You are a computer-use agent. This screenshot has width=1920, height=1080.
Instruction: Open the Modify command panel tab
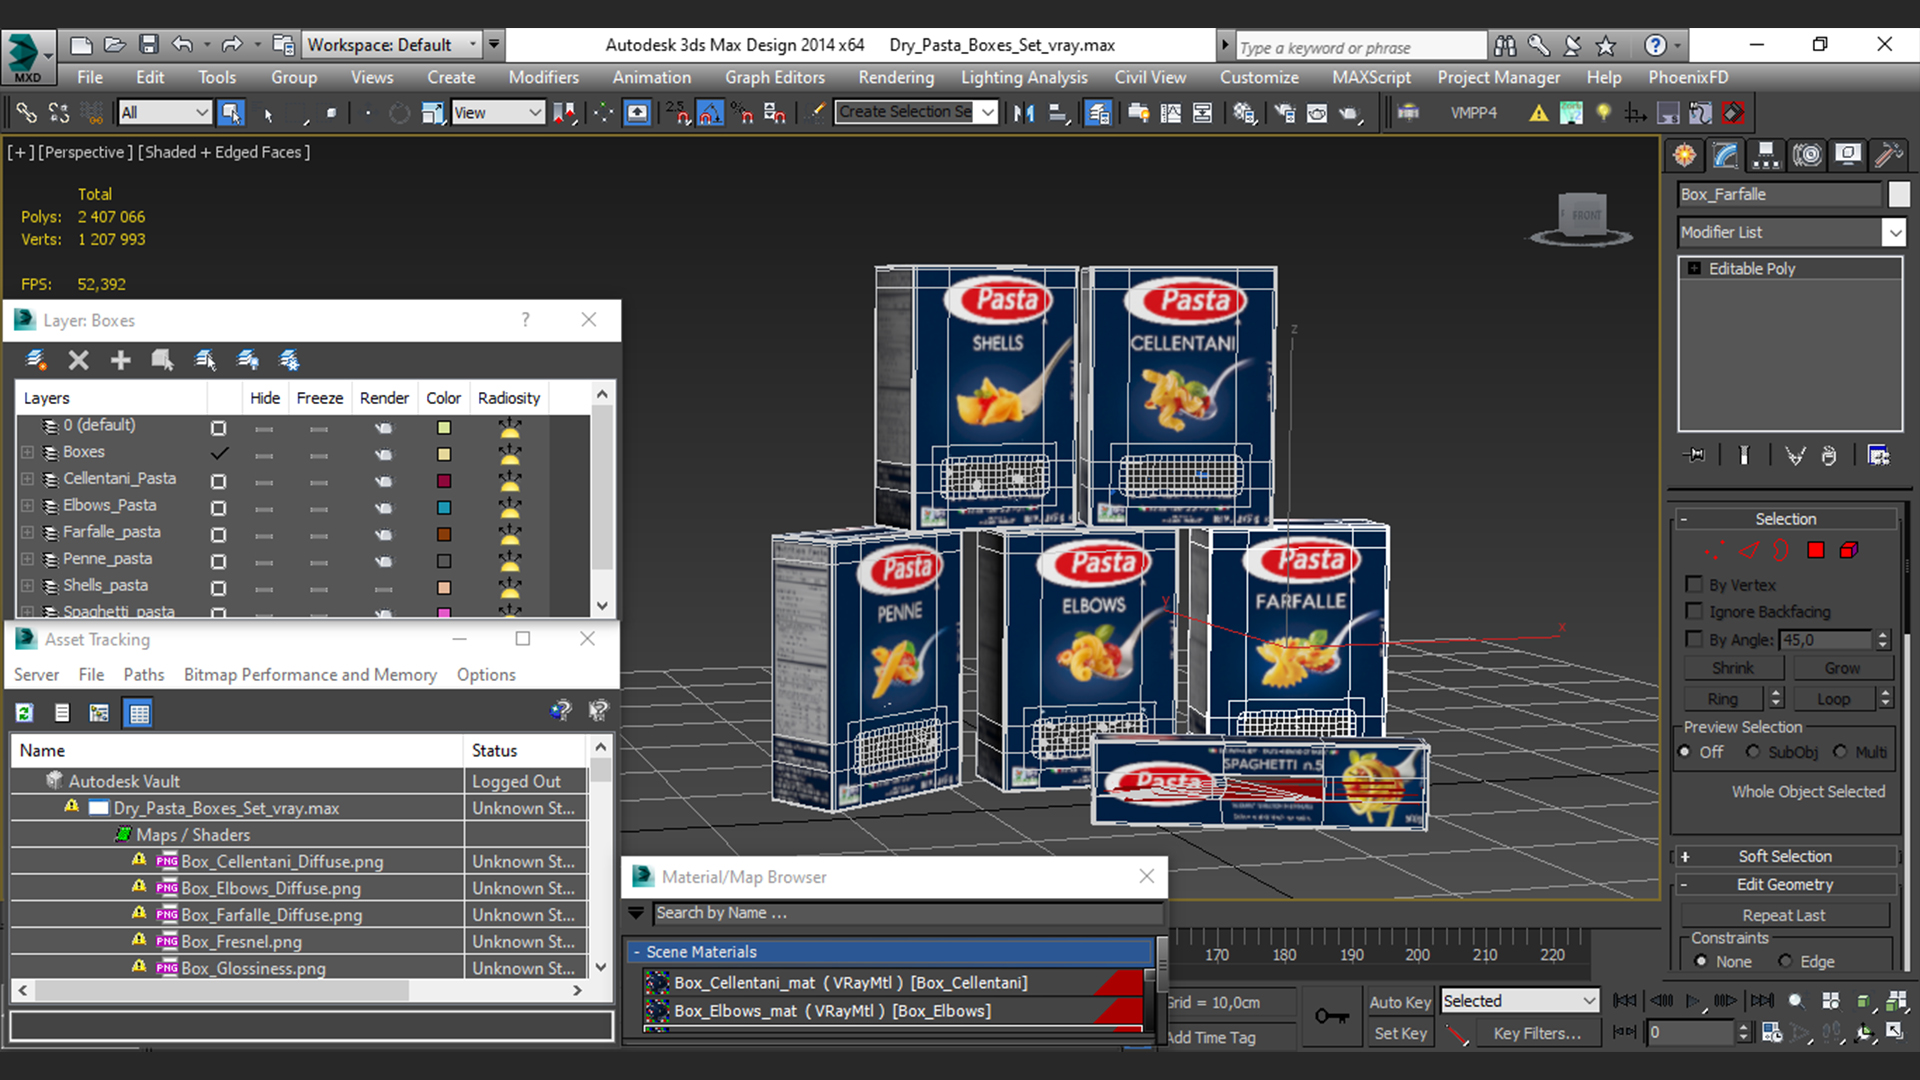[x=1726, y=155]
